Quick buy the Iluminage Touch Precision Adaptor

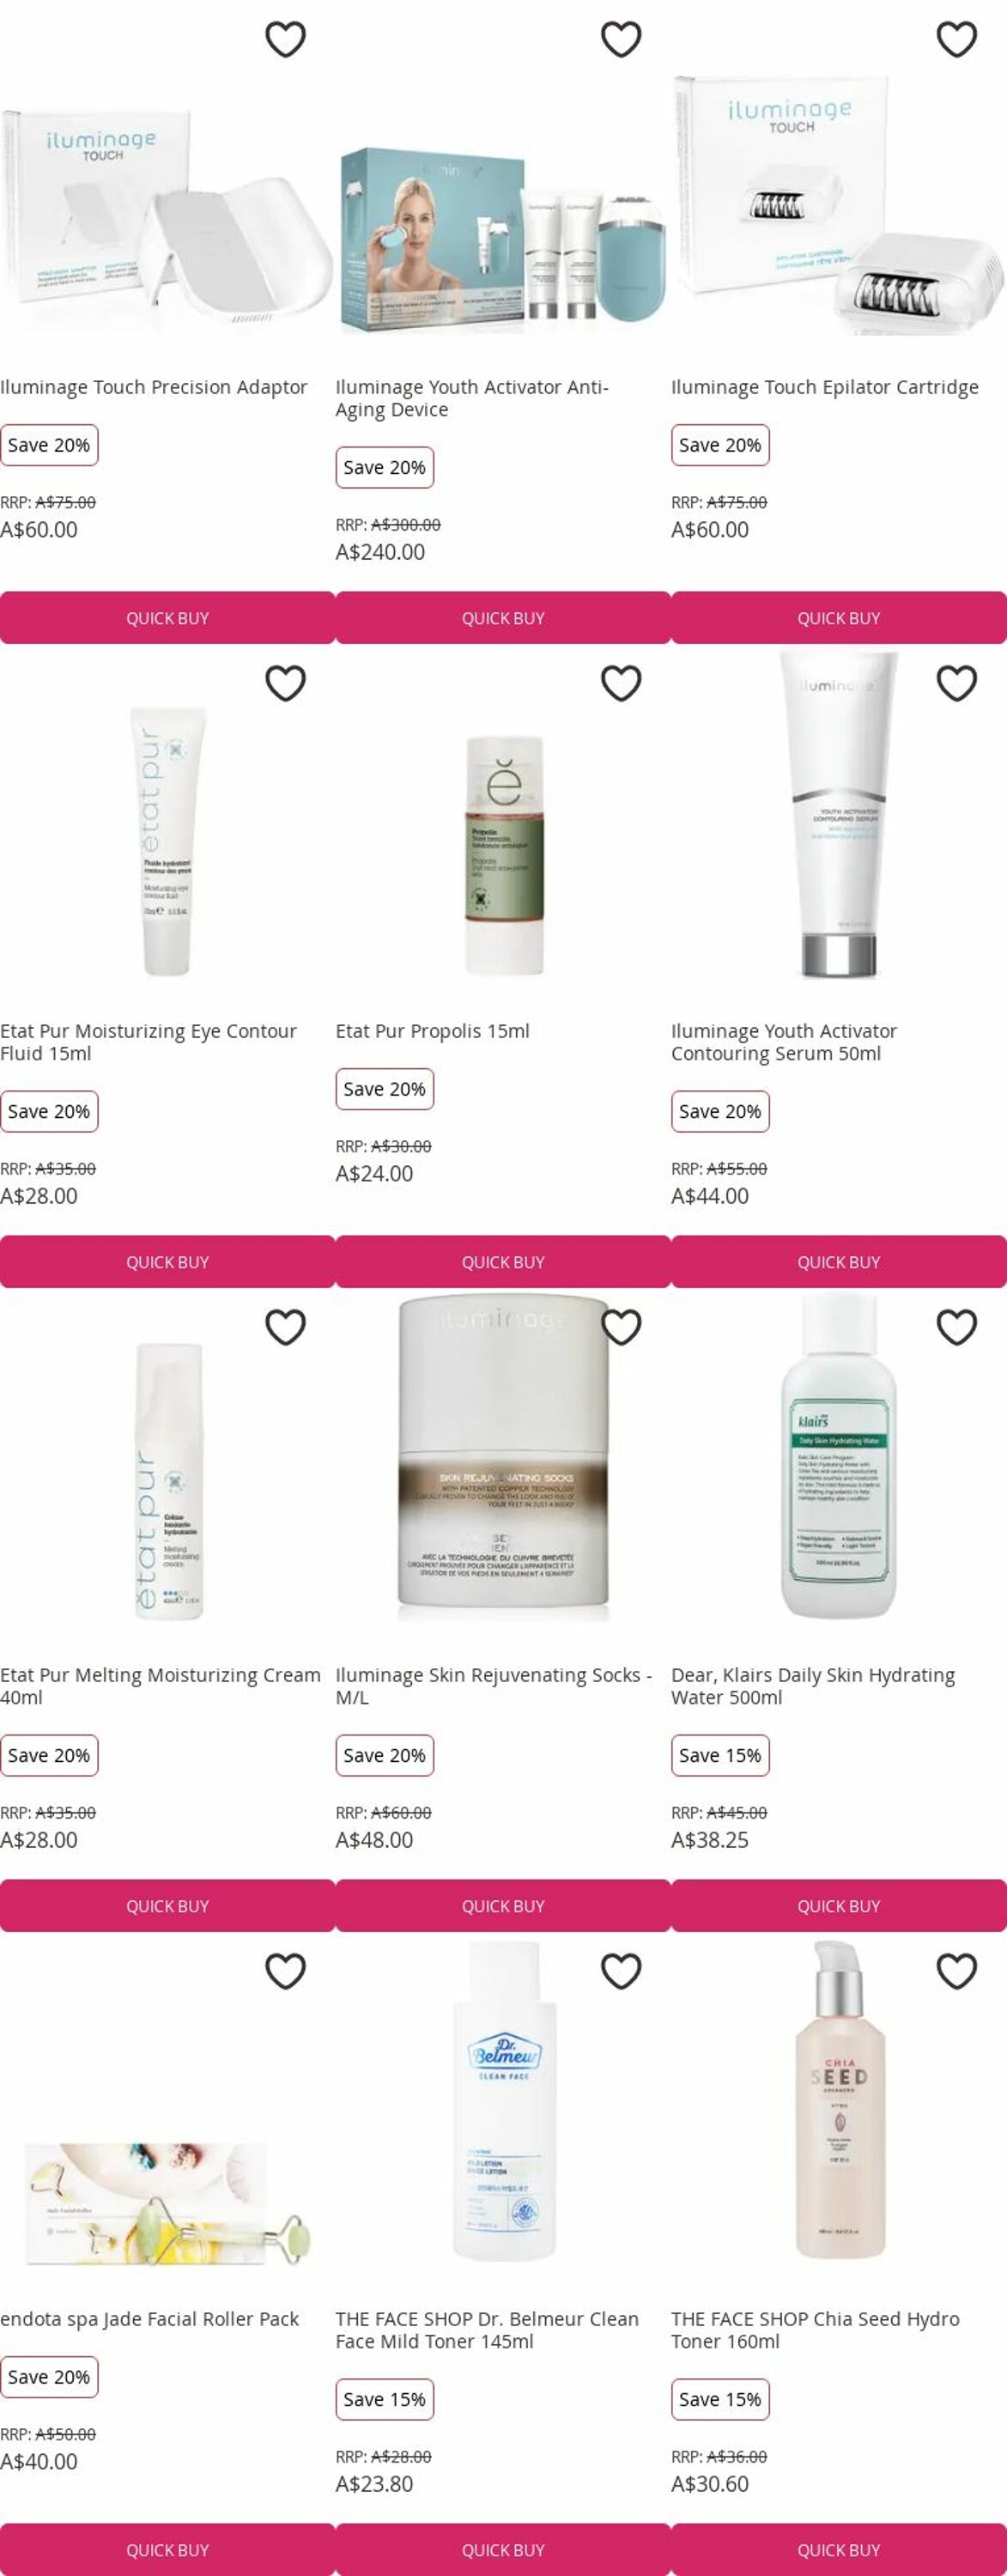(167, 618)
